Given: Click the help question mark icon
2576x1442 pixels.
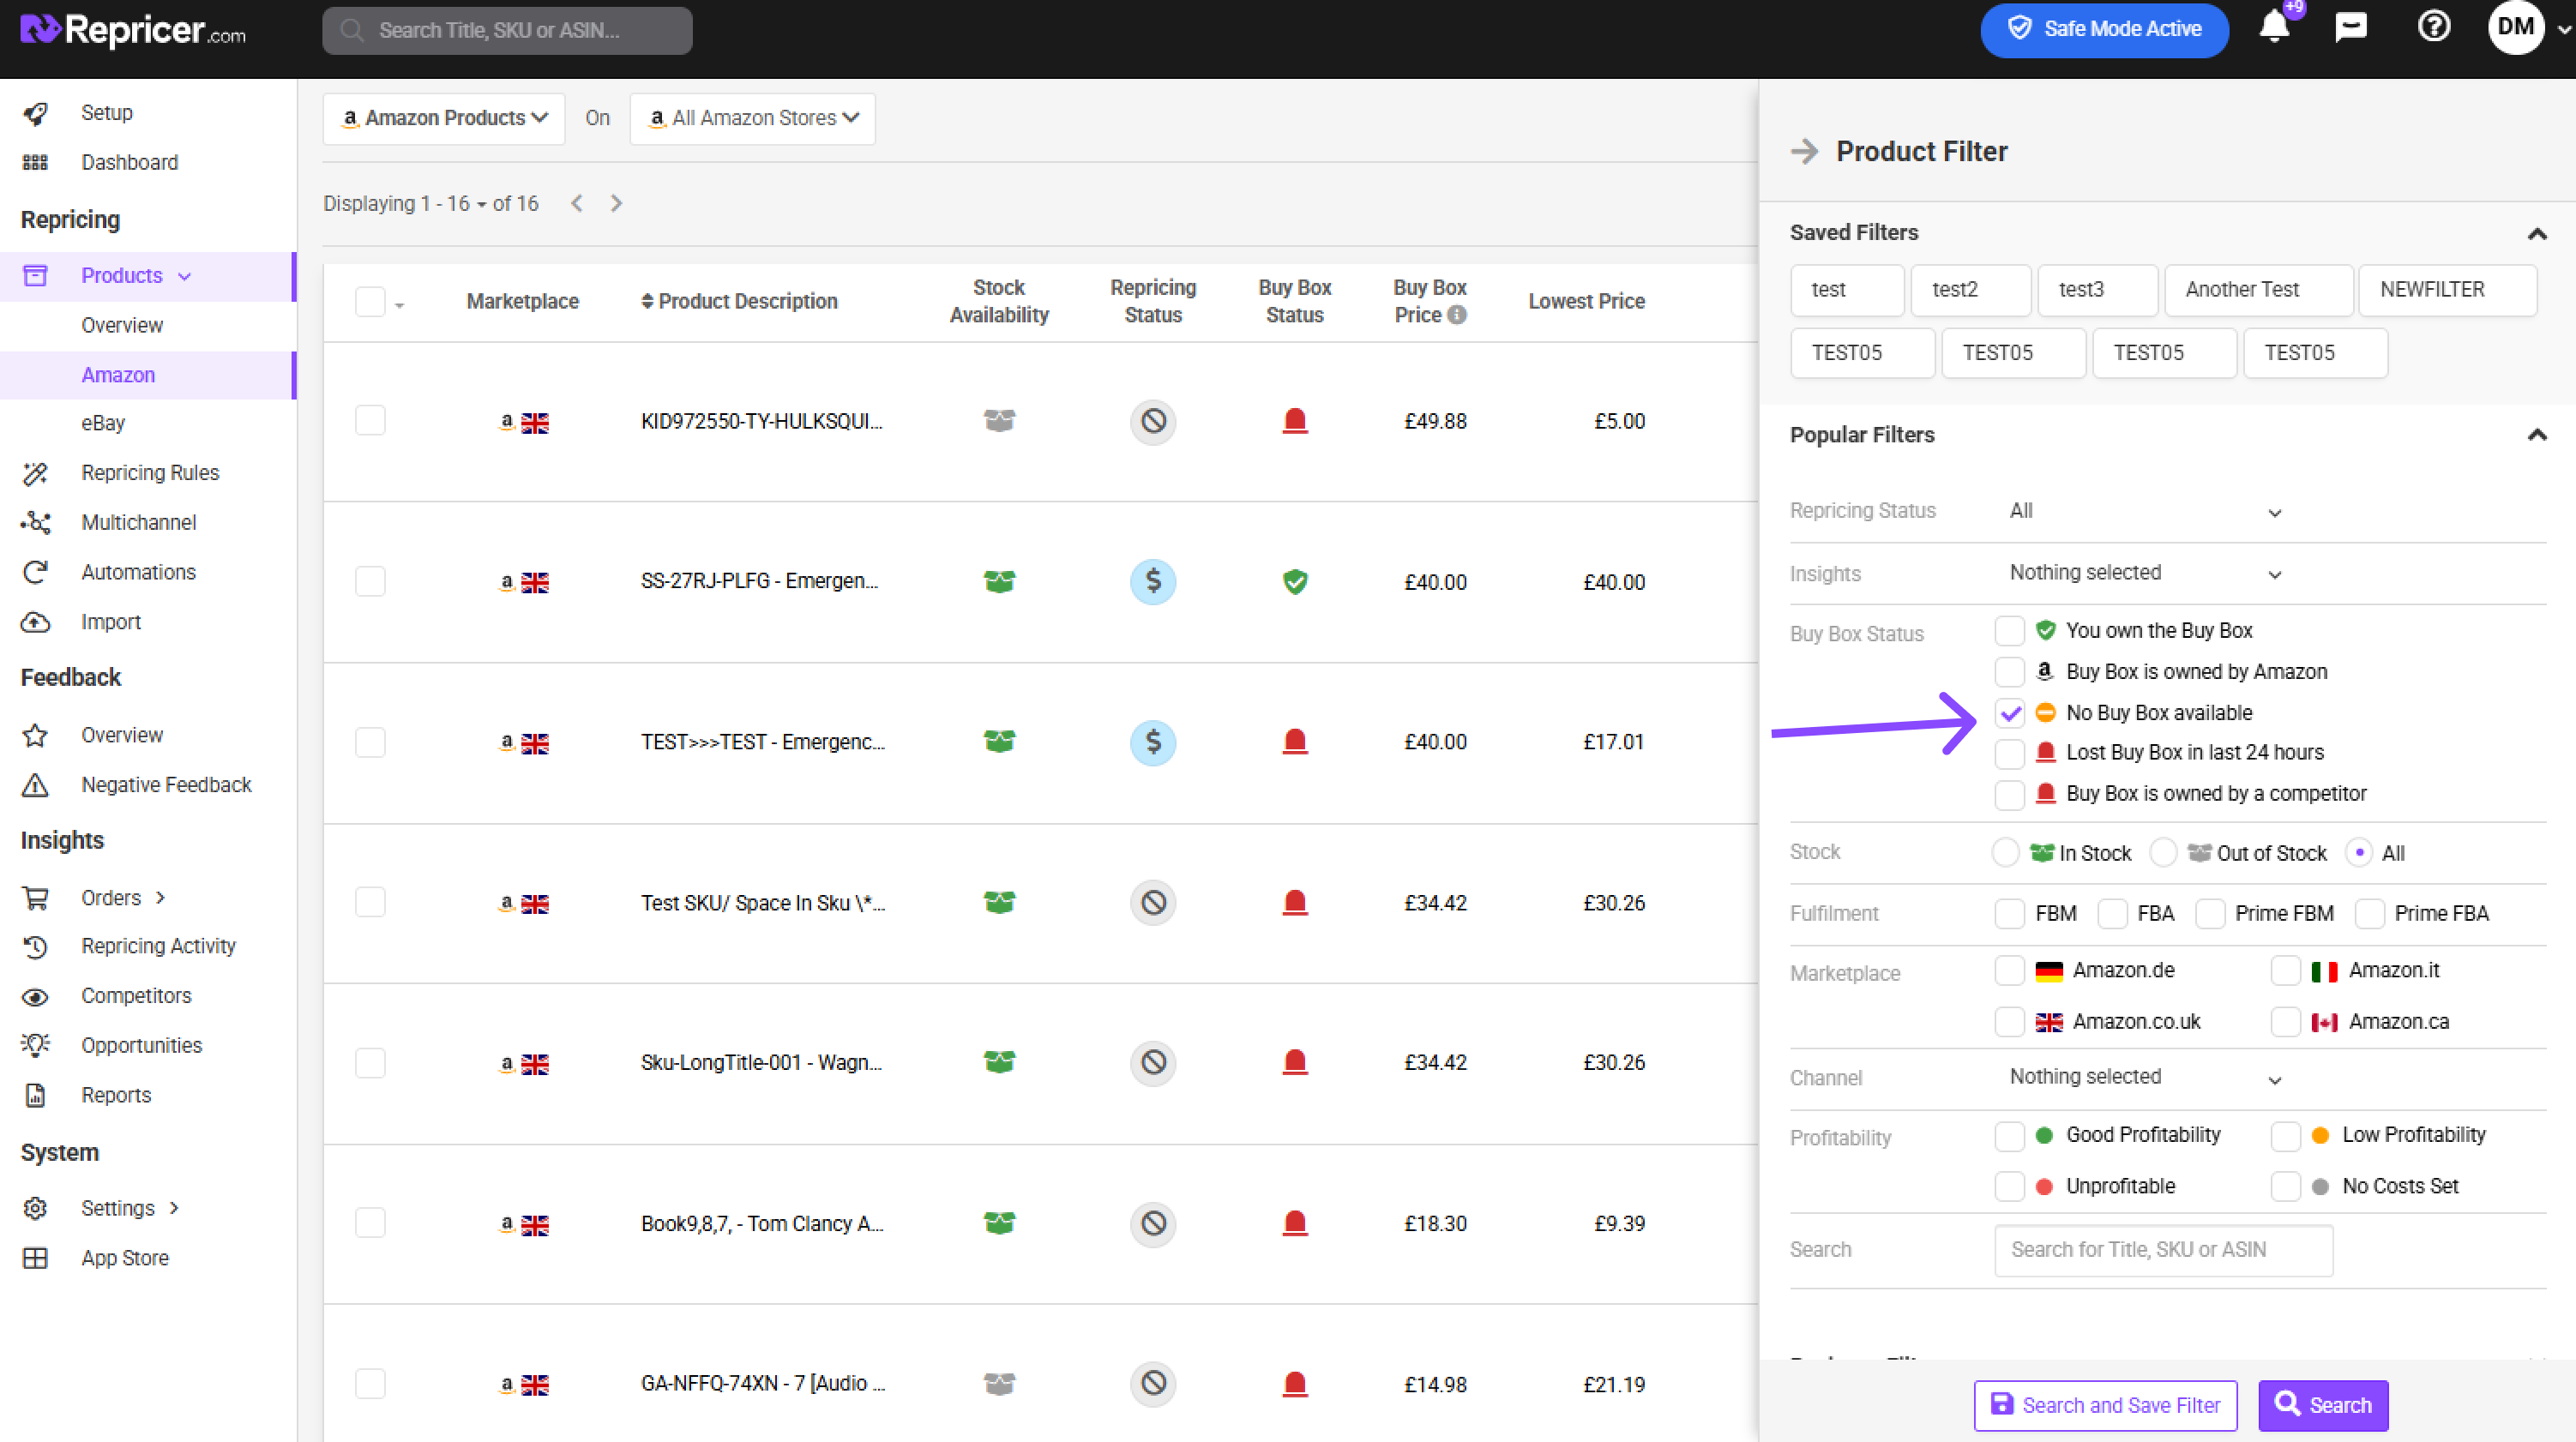Looking at the screenshot, I should click(2433, 27).
